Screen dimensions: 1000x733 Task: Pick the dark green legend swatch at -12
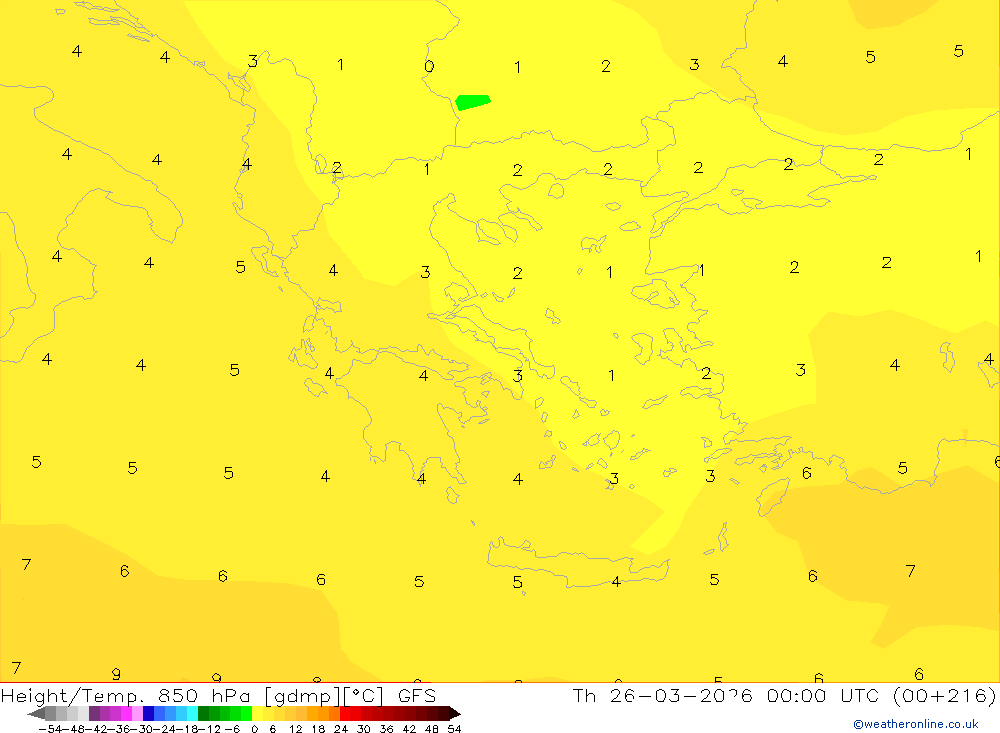203,714
